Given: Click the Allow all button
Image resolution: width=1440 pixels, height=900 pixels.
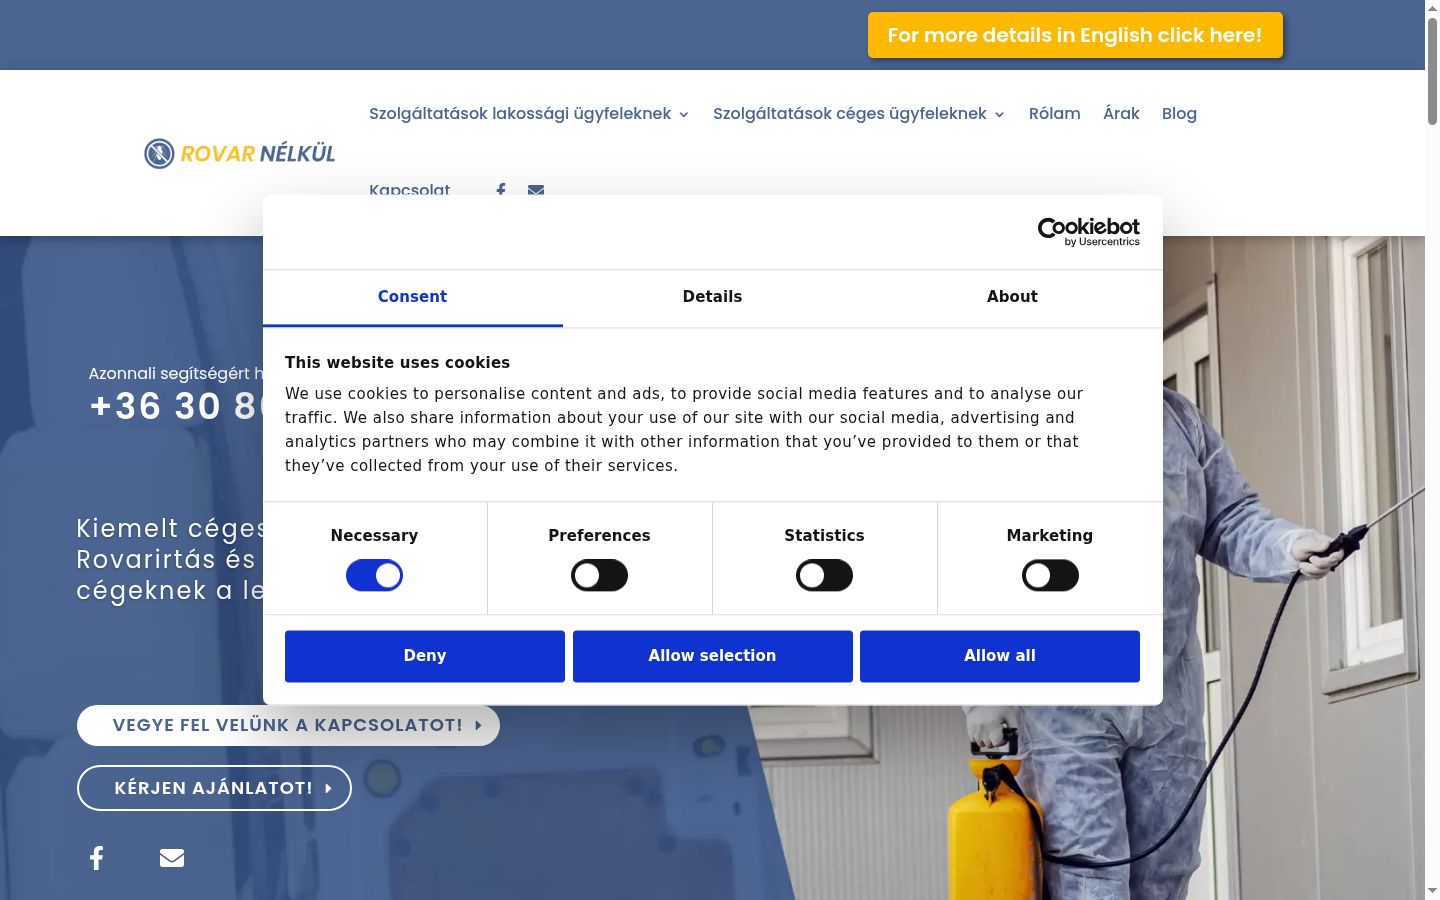Looking at the screenshot, I should click(x=1000, y=656).
